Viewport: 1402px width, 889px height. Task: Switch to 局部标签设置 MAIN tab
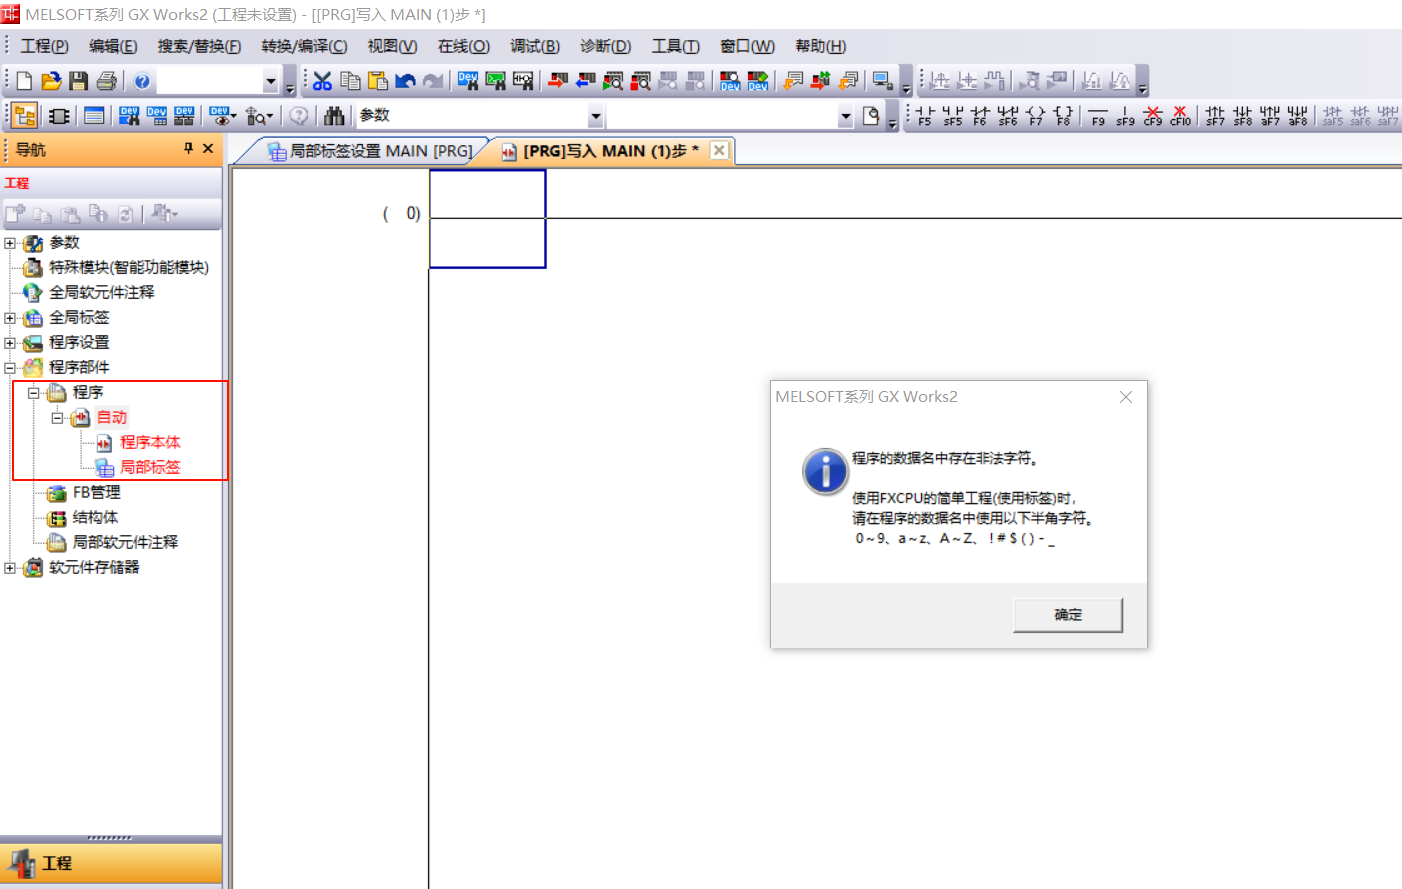click(370, 151)
